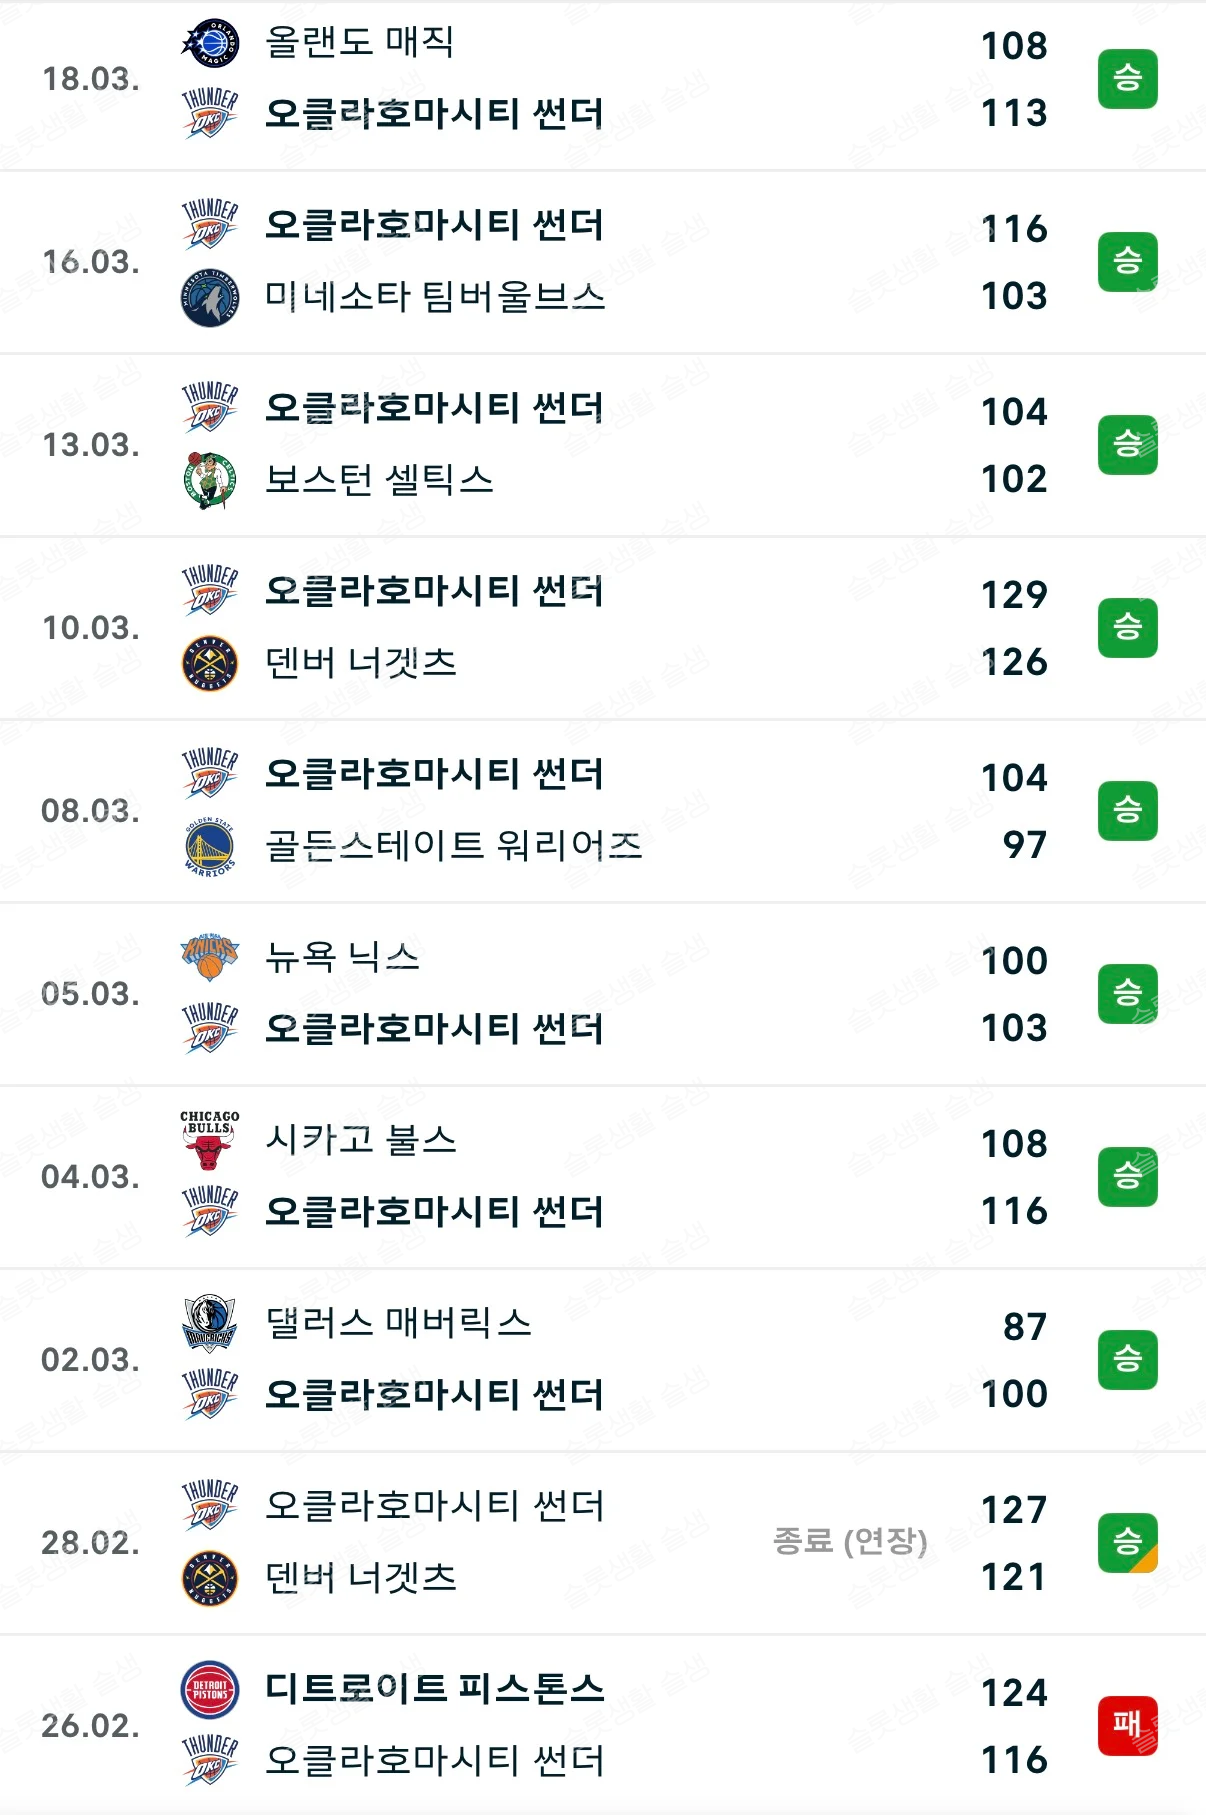1206x1815 pixels.
Task: Click the red 패 loss badge
Action: [1127, 1725]
